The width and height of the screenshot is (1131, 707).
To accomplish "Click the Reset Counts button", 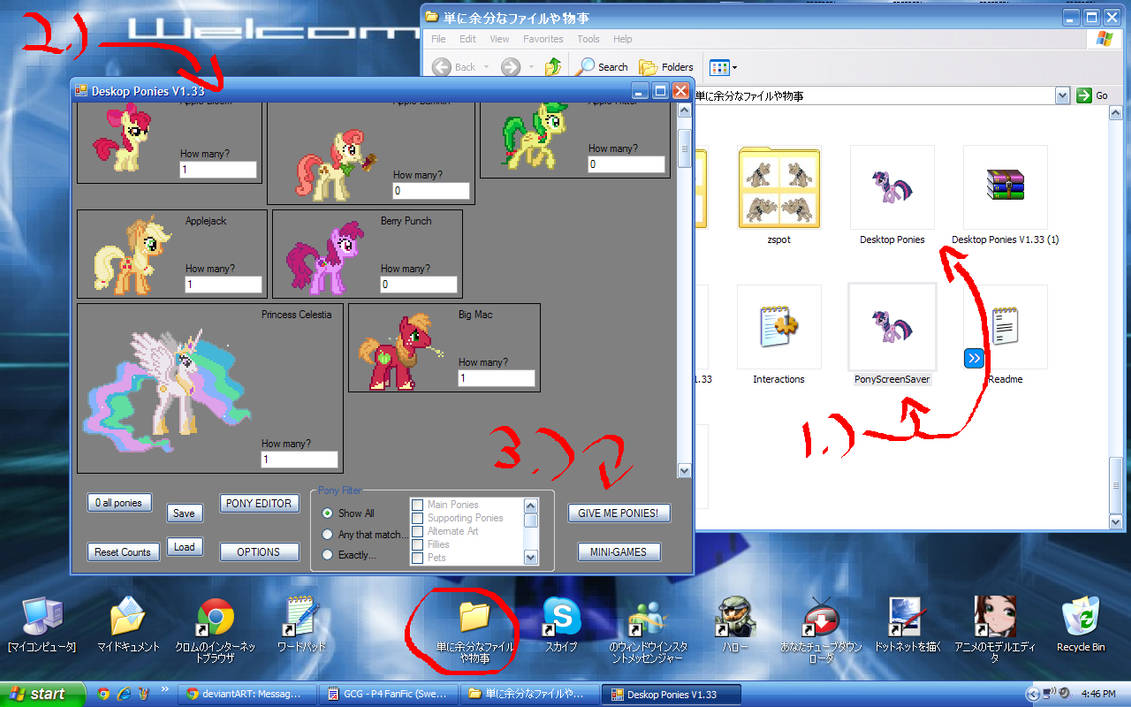I will click(x=123, y=552).
